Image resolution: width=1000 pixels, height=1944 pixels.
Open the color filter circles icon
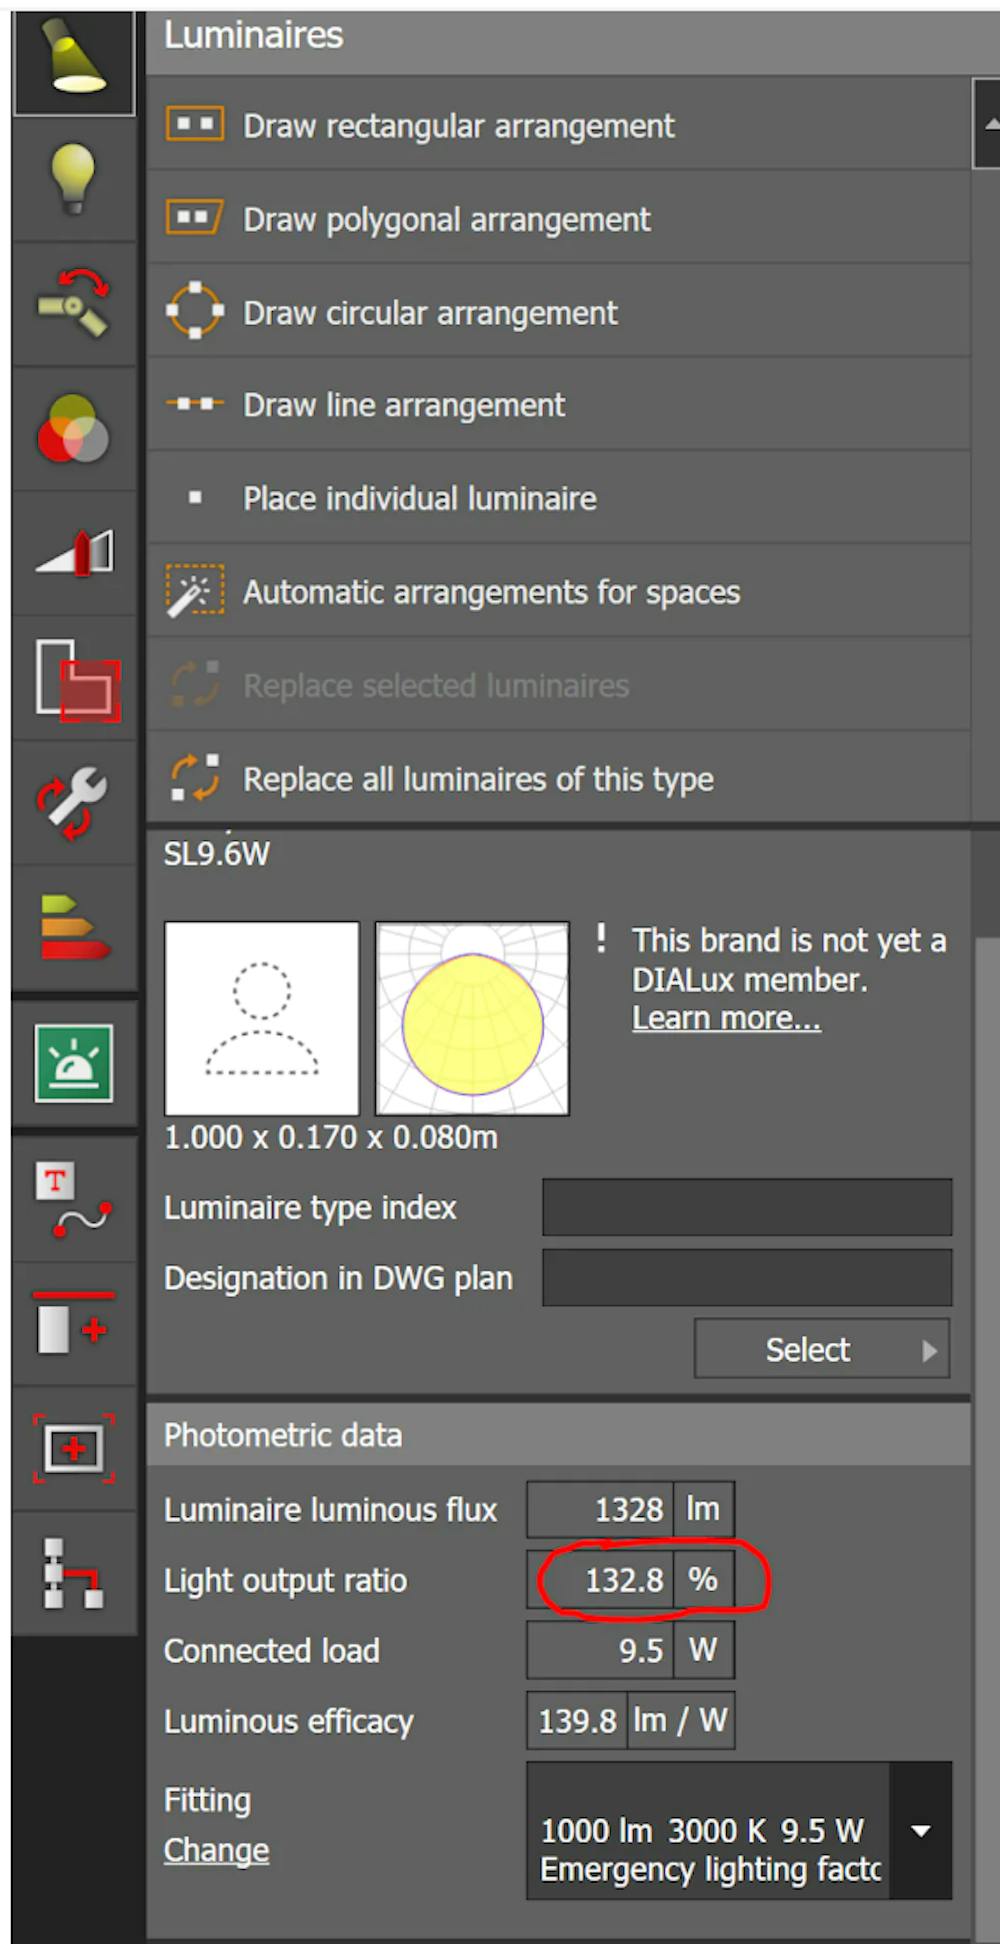point(73,429)
